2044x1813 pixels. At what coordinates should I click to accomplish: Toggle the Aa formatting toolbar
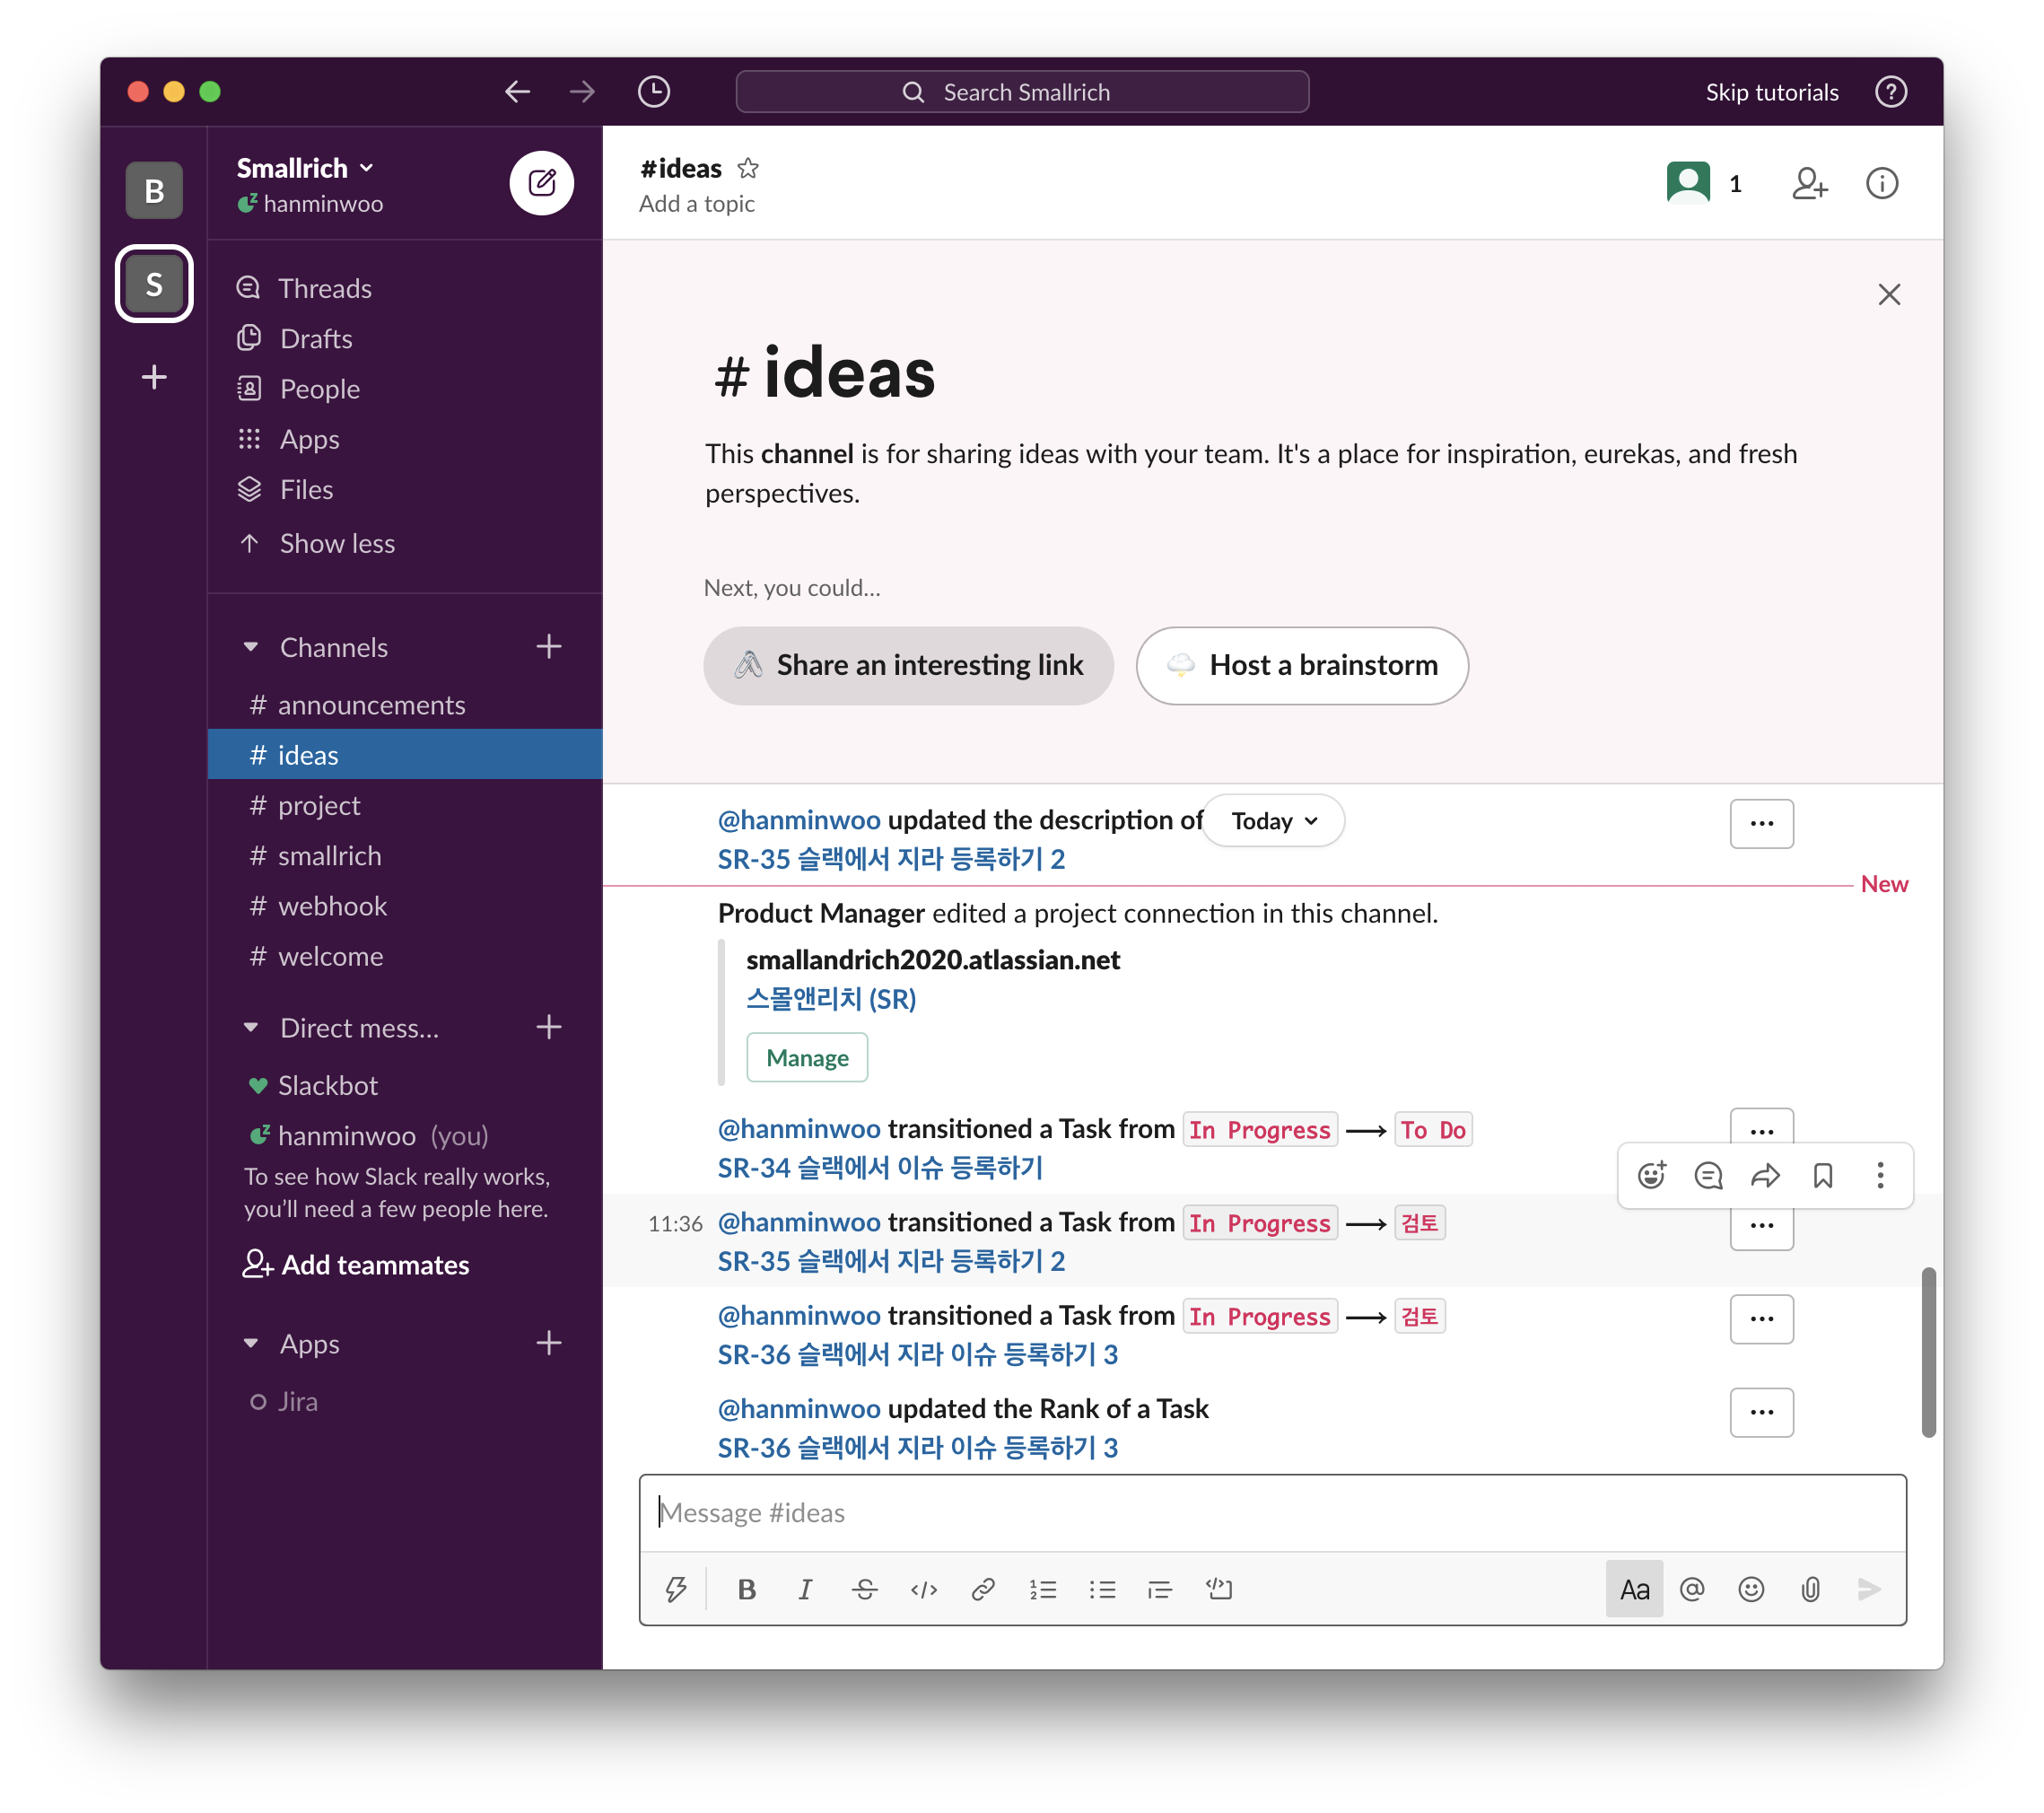(1634, 1589)
